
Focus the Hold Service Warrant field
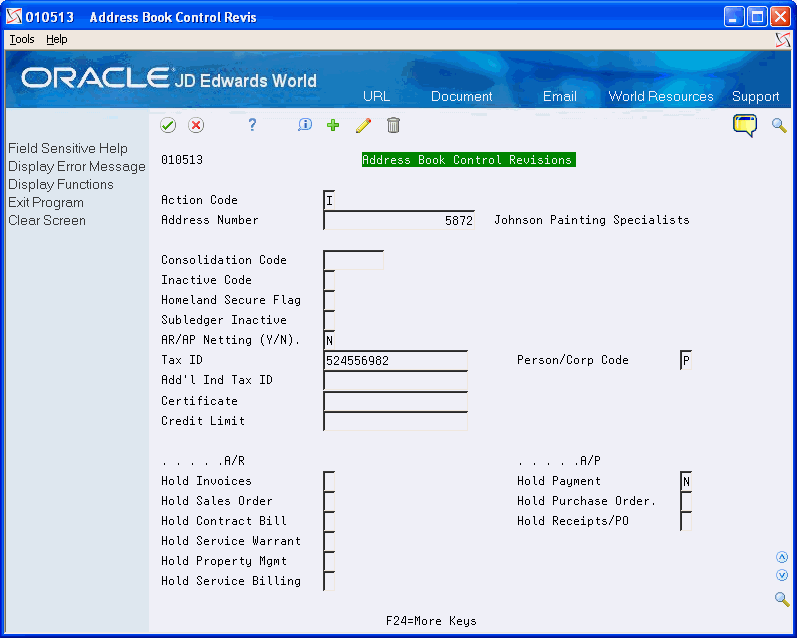(329, 541)
